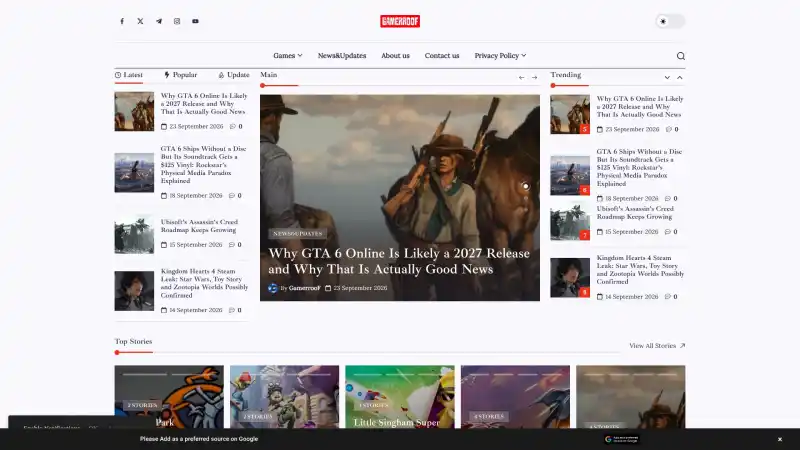Go to next Main slide arrow
This screenshot has height=450, width=800.
coord(534,78)
